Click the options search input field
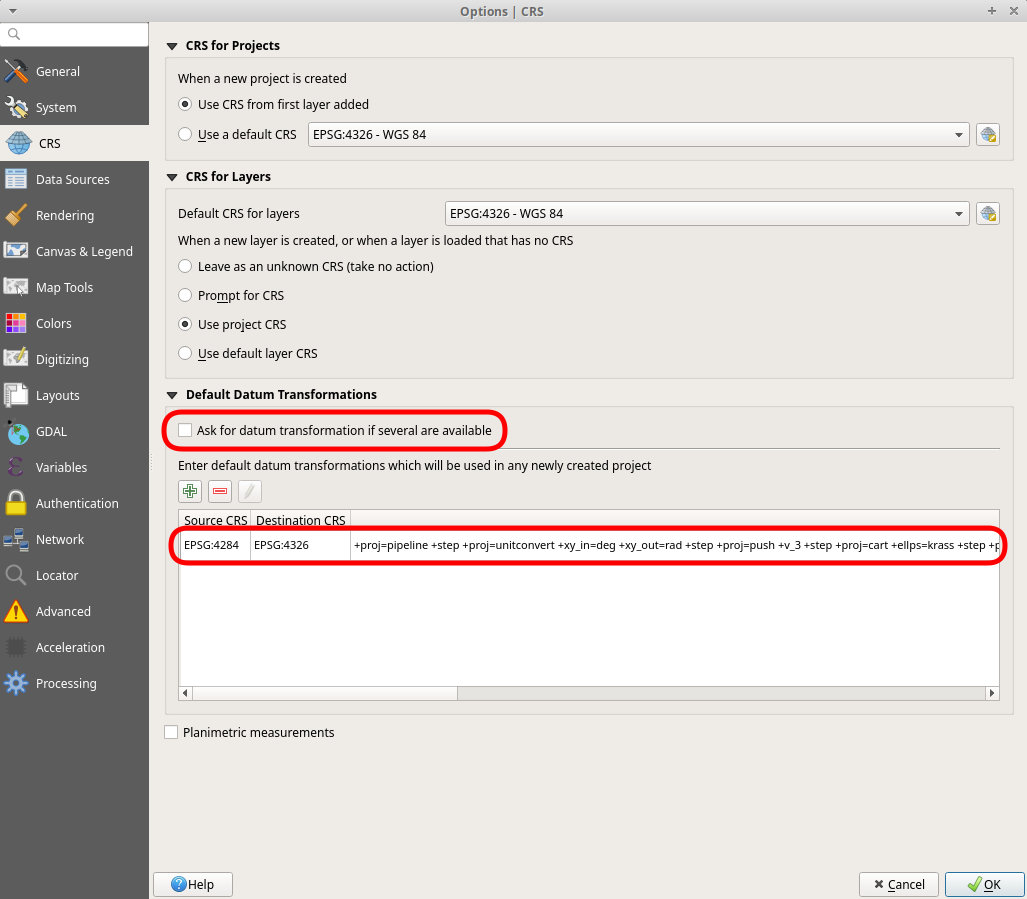1027x899 pixels. pyautogui.click(x=74, y=34)
